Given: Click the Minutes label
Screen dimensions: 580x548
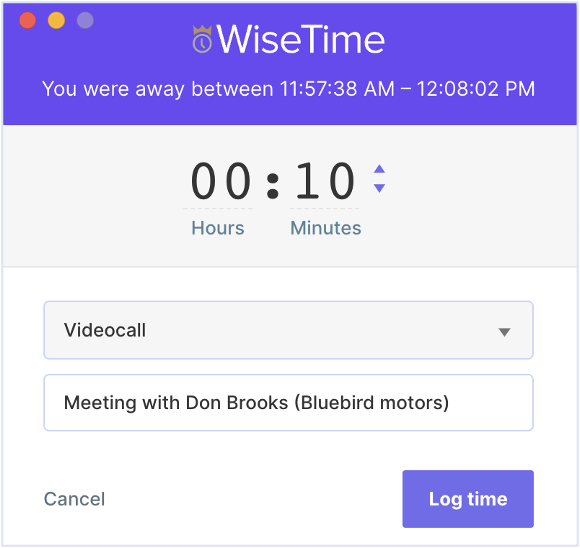Looking at the screenshot, I should click(326, 228).
